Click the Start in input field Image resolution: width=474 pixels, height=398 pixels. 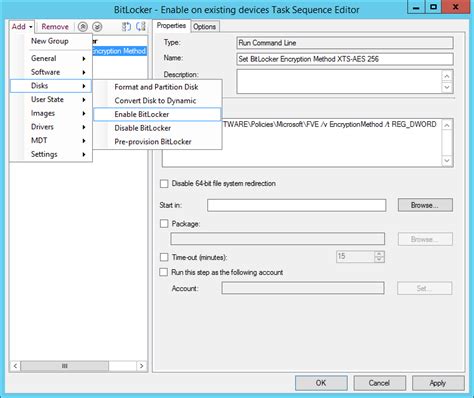point(296,205)
